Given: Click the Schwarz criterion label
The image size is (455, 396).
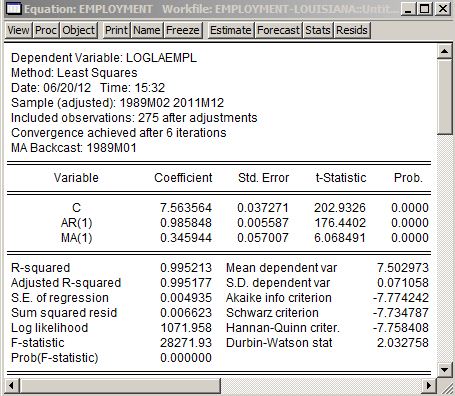Looking at the screenshot, I should (272, 313).
